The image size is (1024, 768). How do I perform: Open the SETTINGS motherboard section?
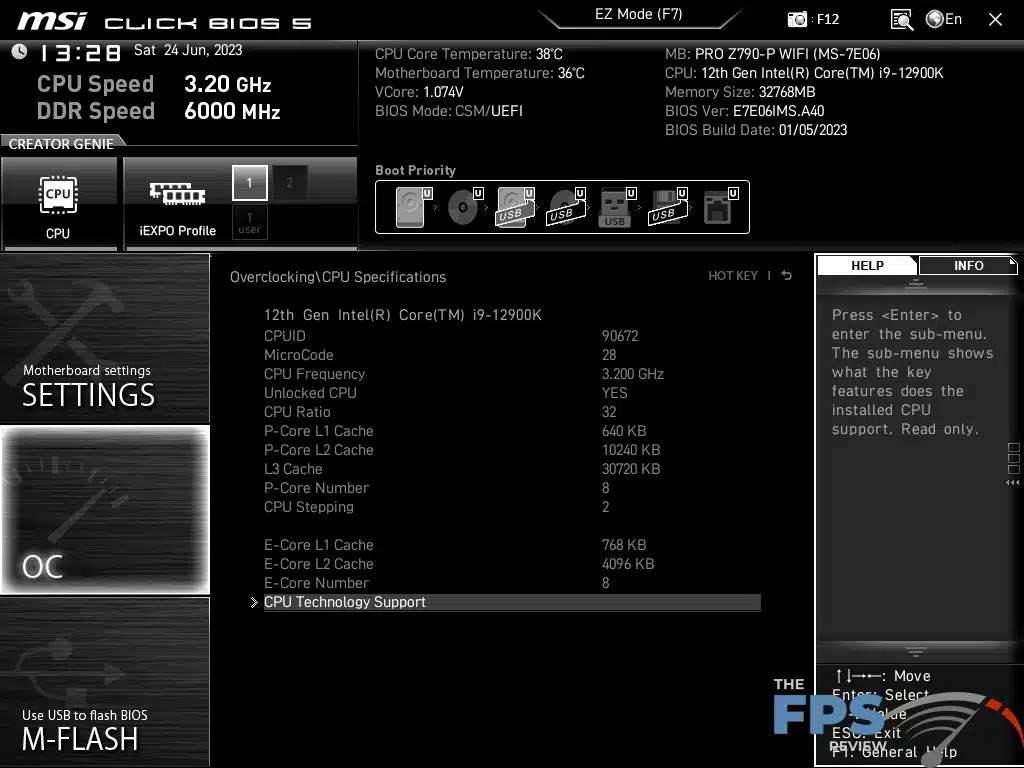(x=104, y=338)
